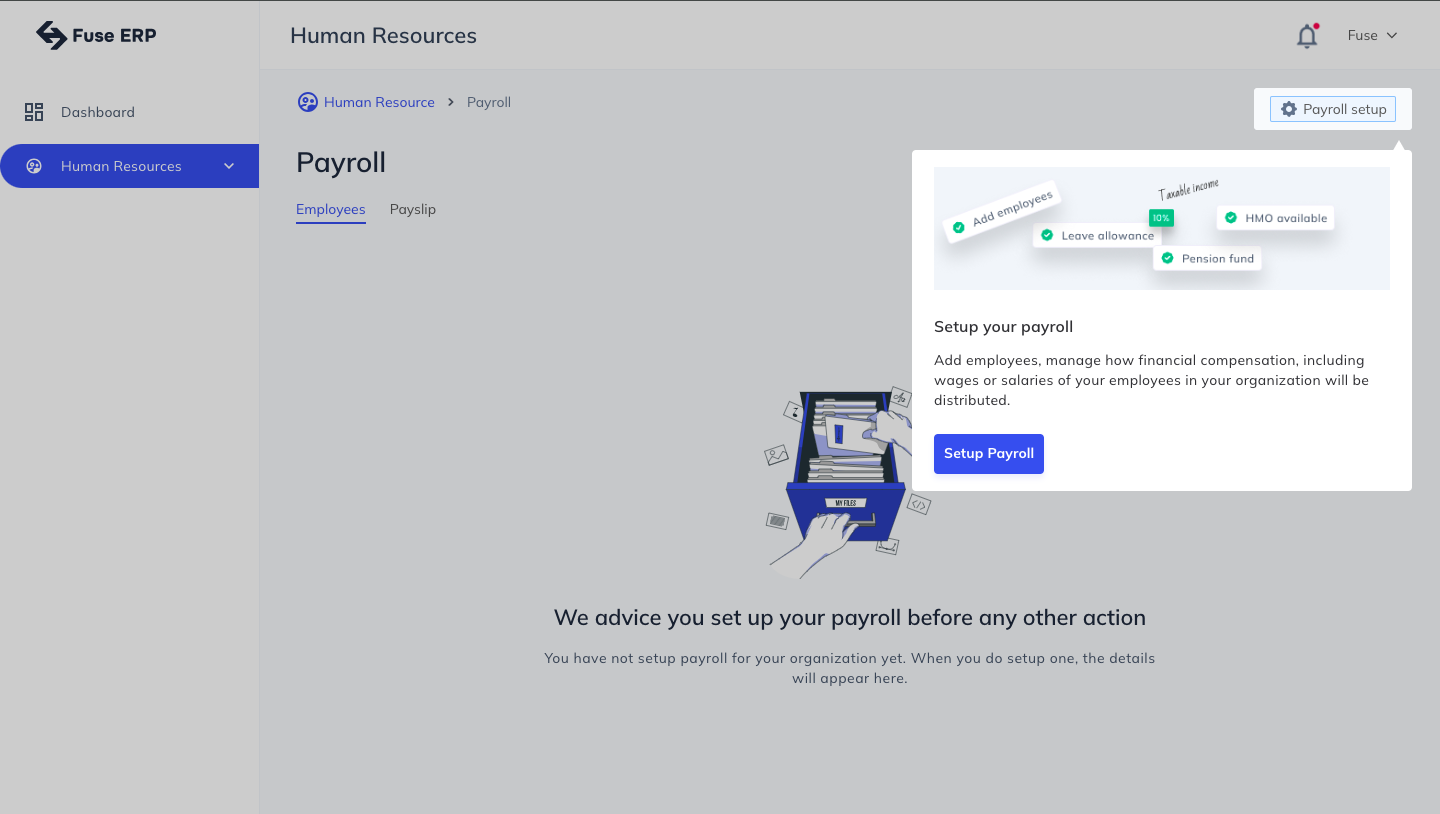Click the green 10% taxable income badge

1161,217
